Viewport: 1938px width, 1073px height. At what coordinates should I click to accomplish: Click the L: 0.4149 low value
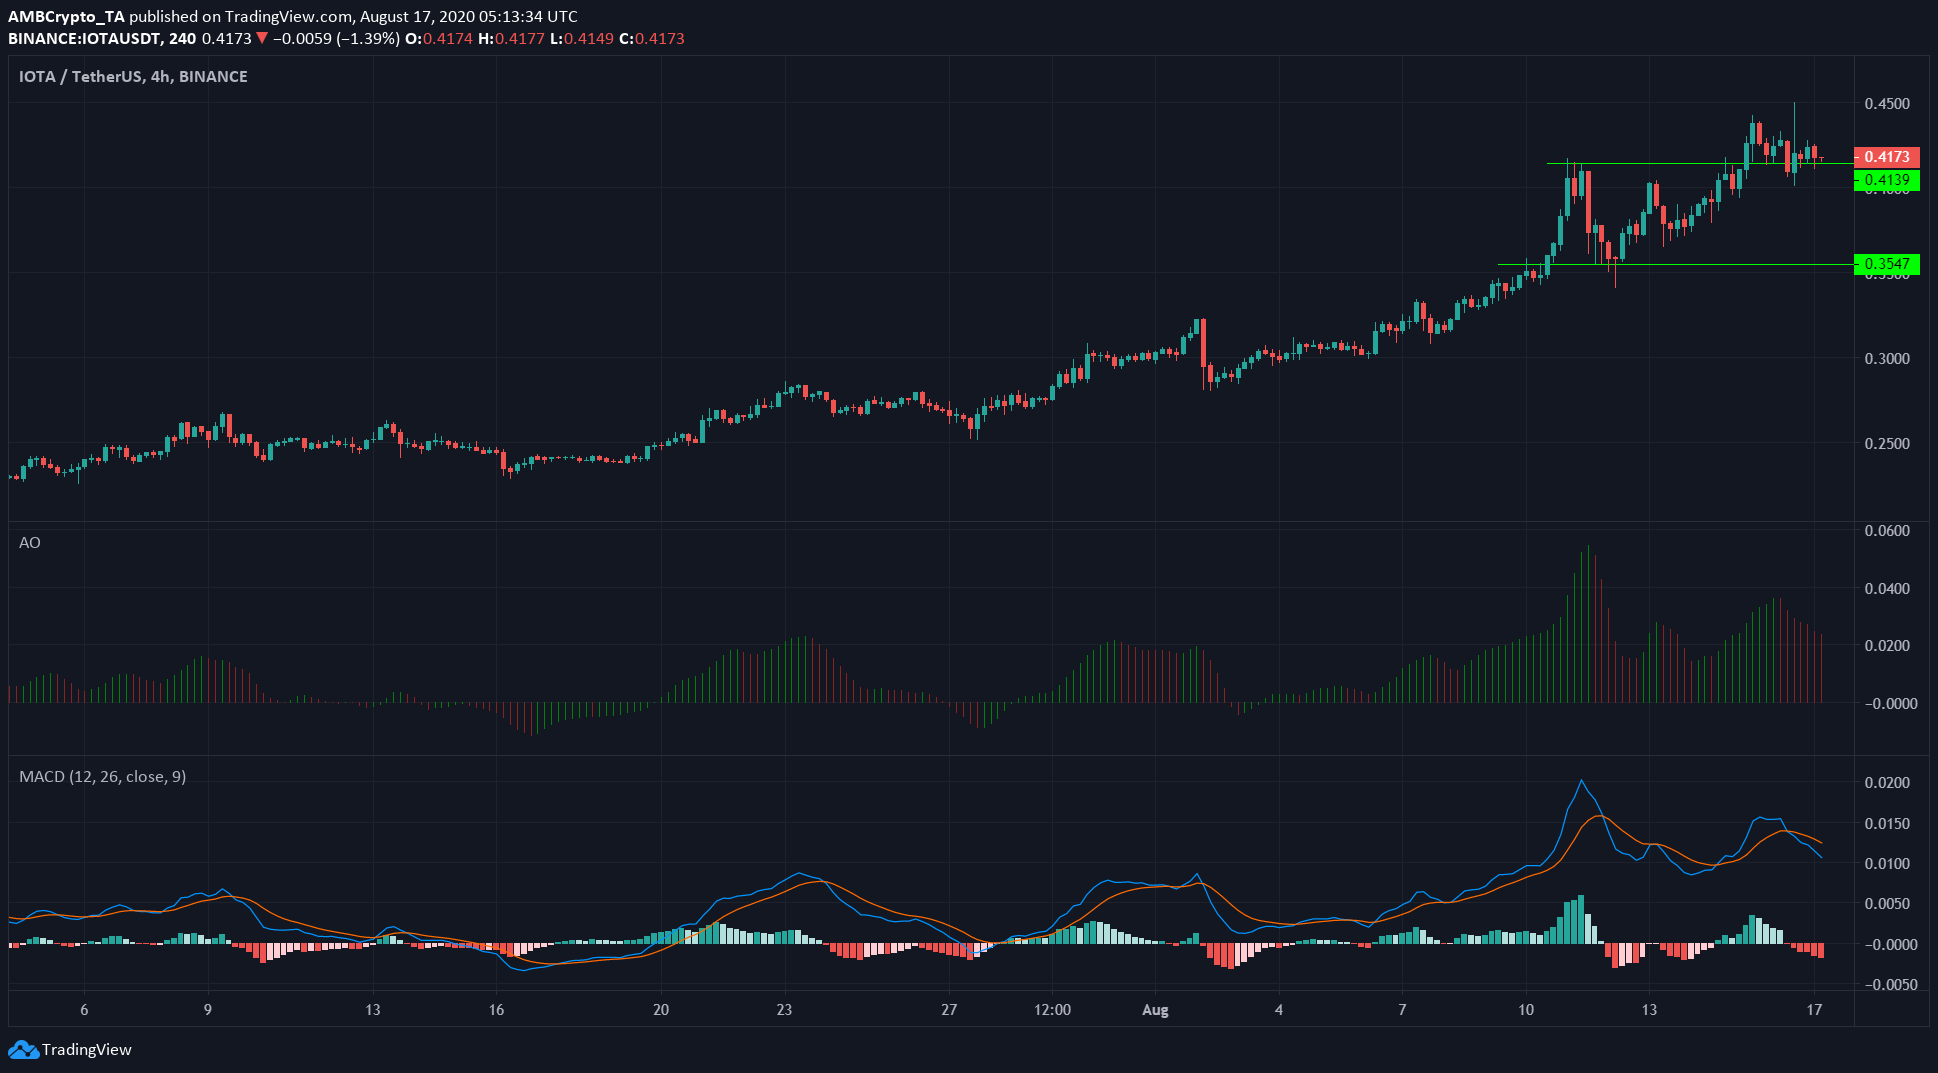[x=581, y=38]
